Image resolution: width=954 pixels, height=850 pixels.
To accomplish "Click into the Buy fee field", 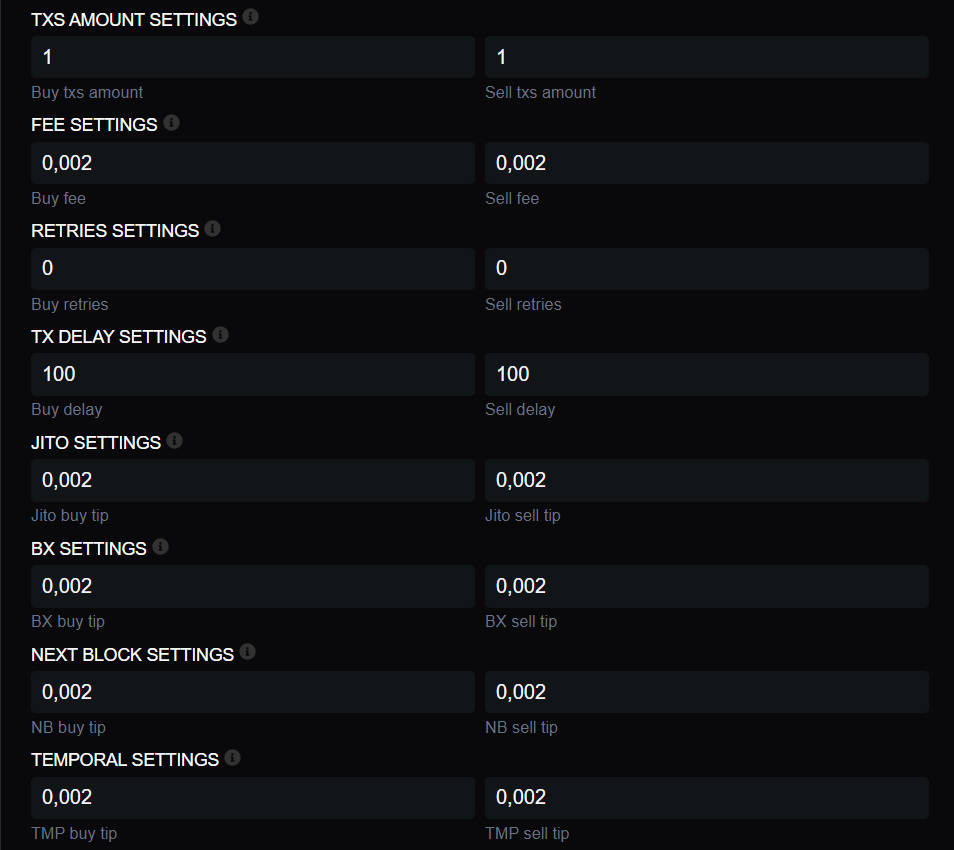I will (x=253, y=163).
